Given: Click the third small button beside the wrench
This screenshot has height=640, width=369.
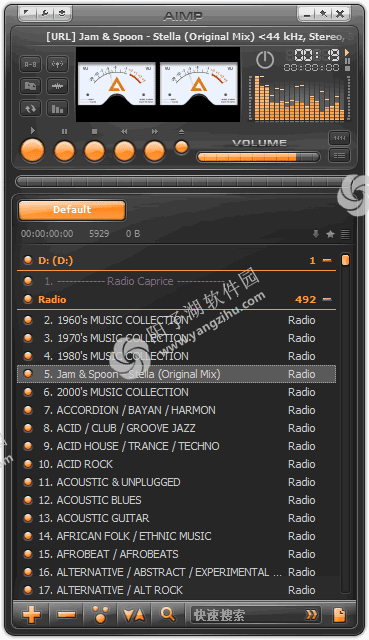Looking at the screenshot, I should 61,13.
